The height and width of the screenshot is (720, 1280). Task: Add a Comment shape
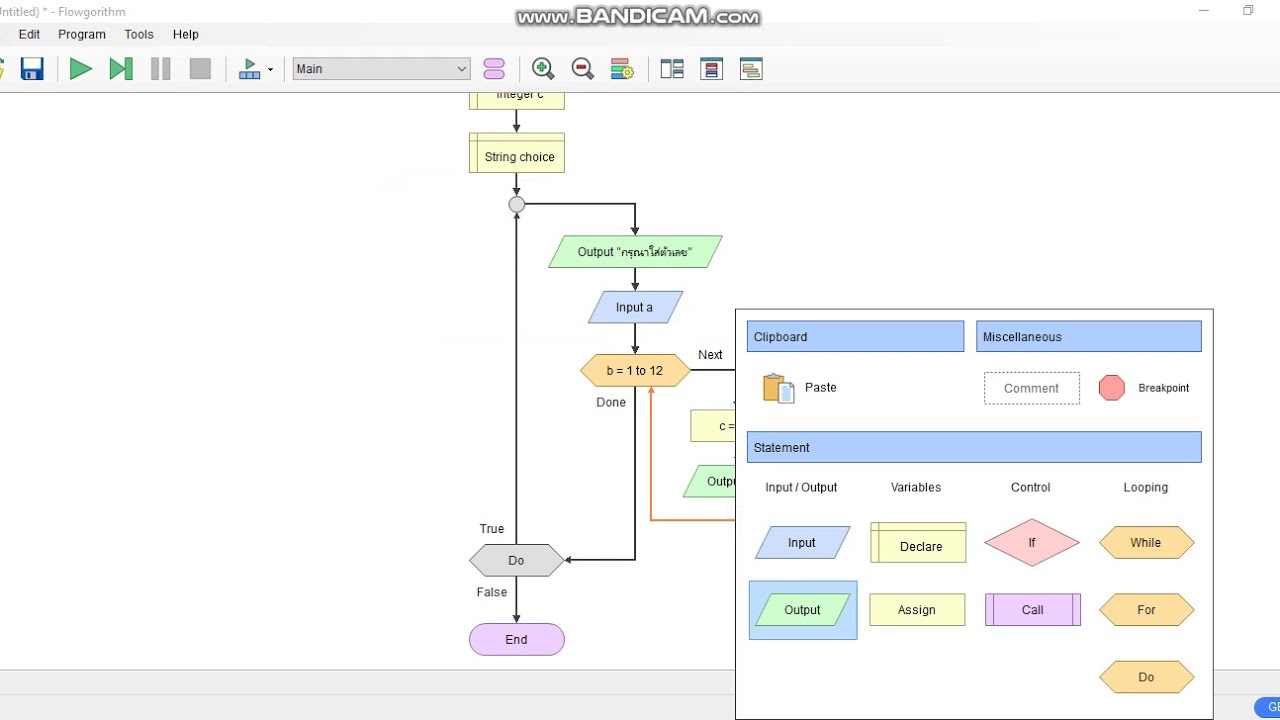coord(1031,388)
